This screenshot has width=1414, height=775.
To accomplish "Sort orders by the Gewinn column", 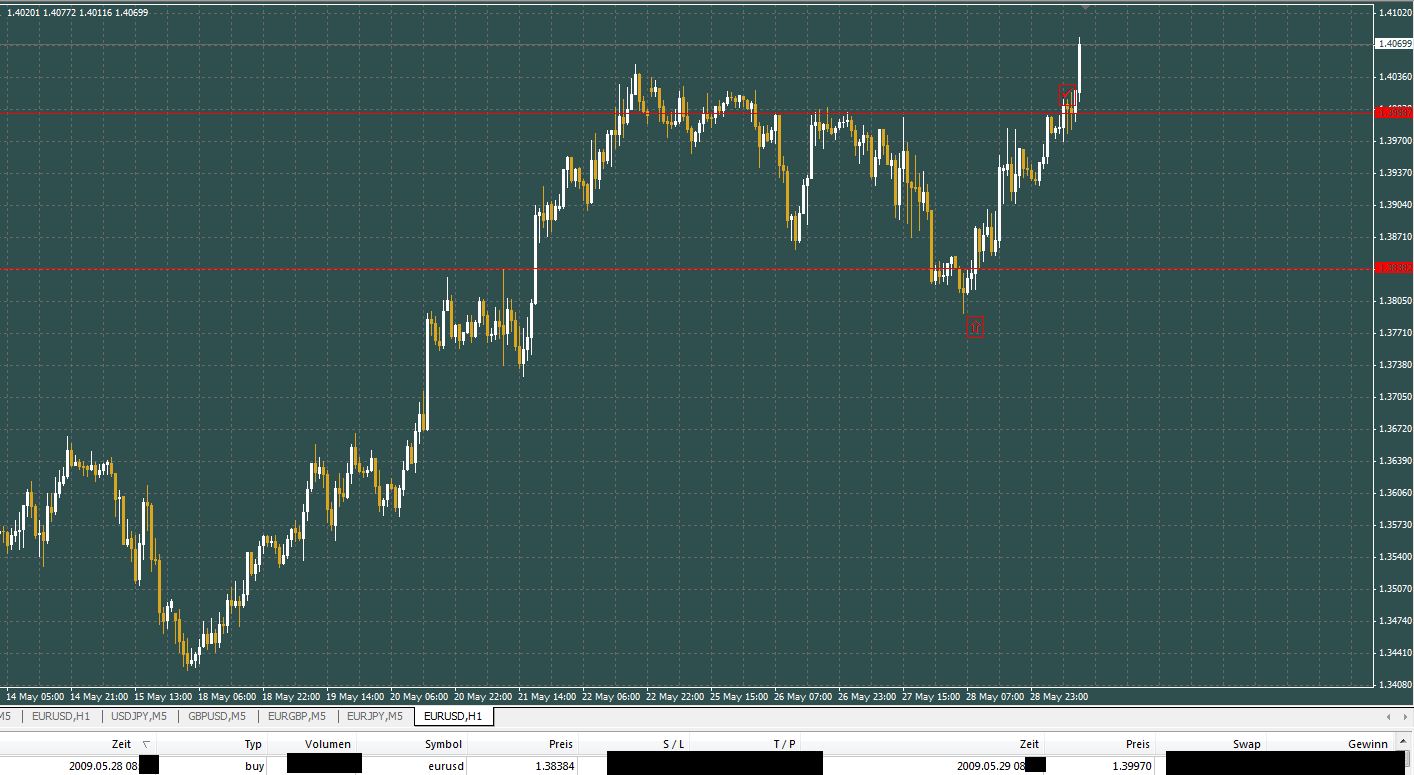I will click(x=1367, y=744).
